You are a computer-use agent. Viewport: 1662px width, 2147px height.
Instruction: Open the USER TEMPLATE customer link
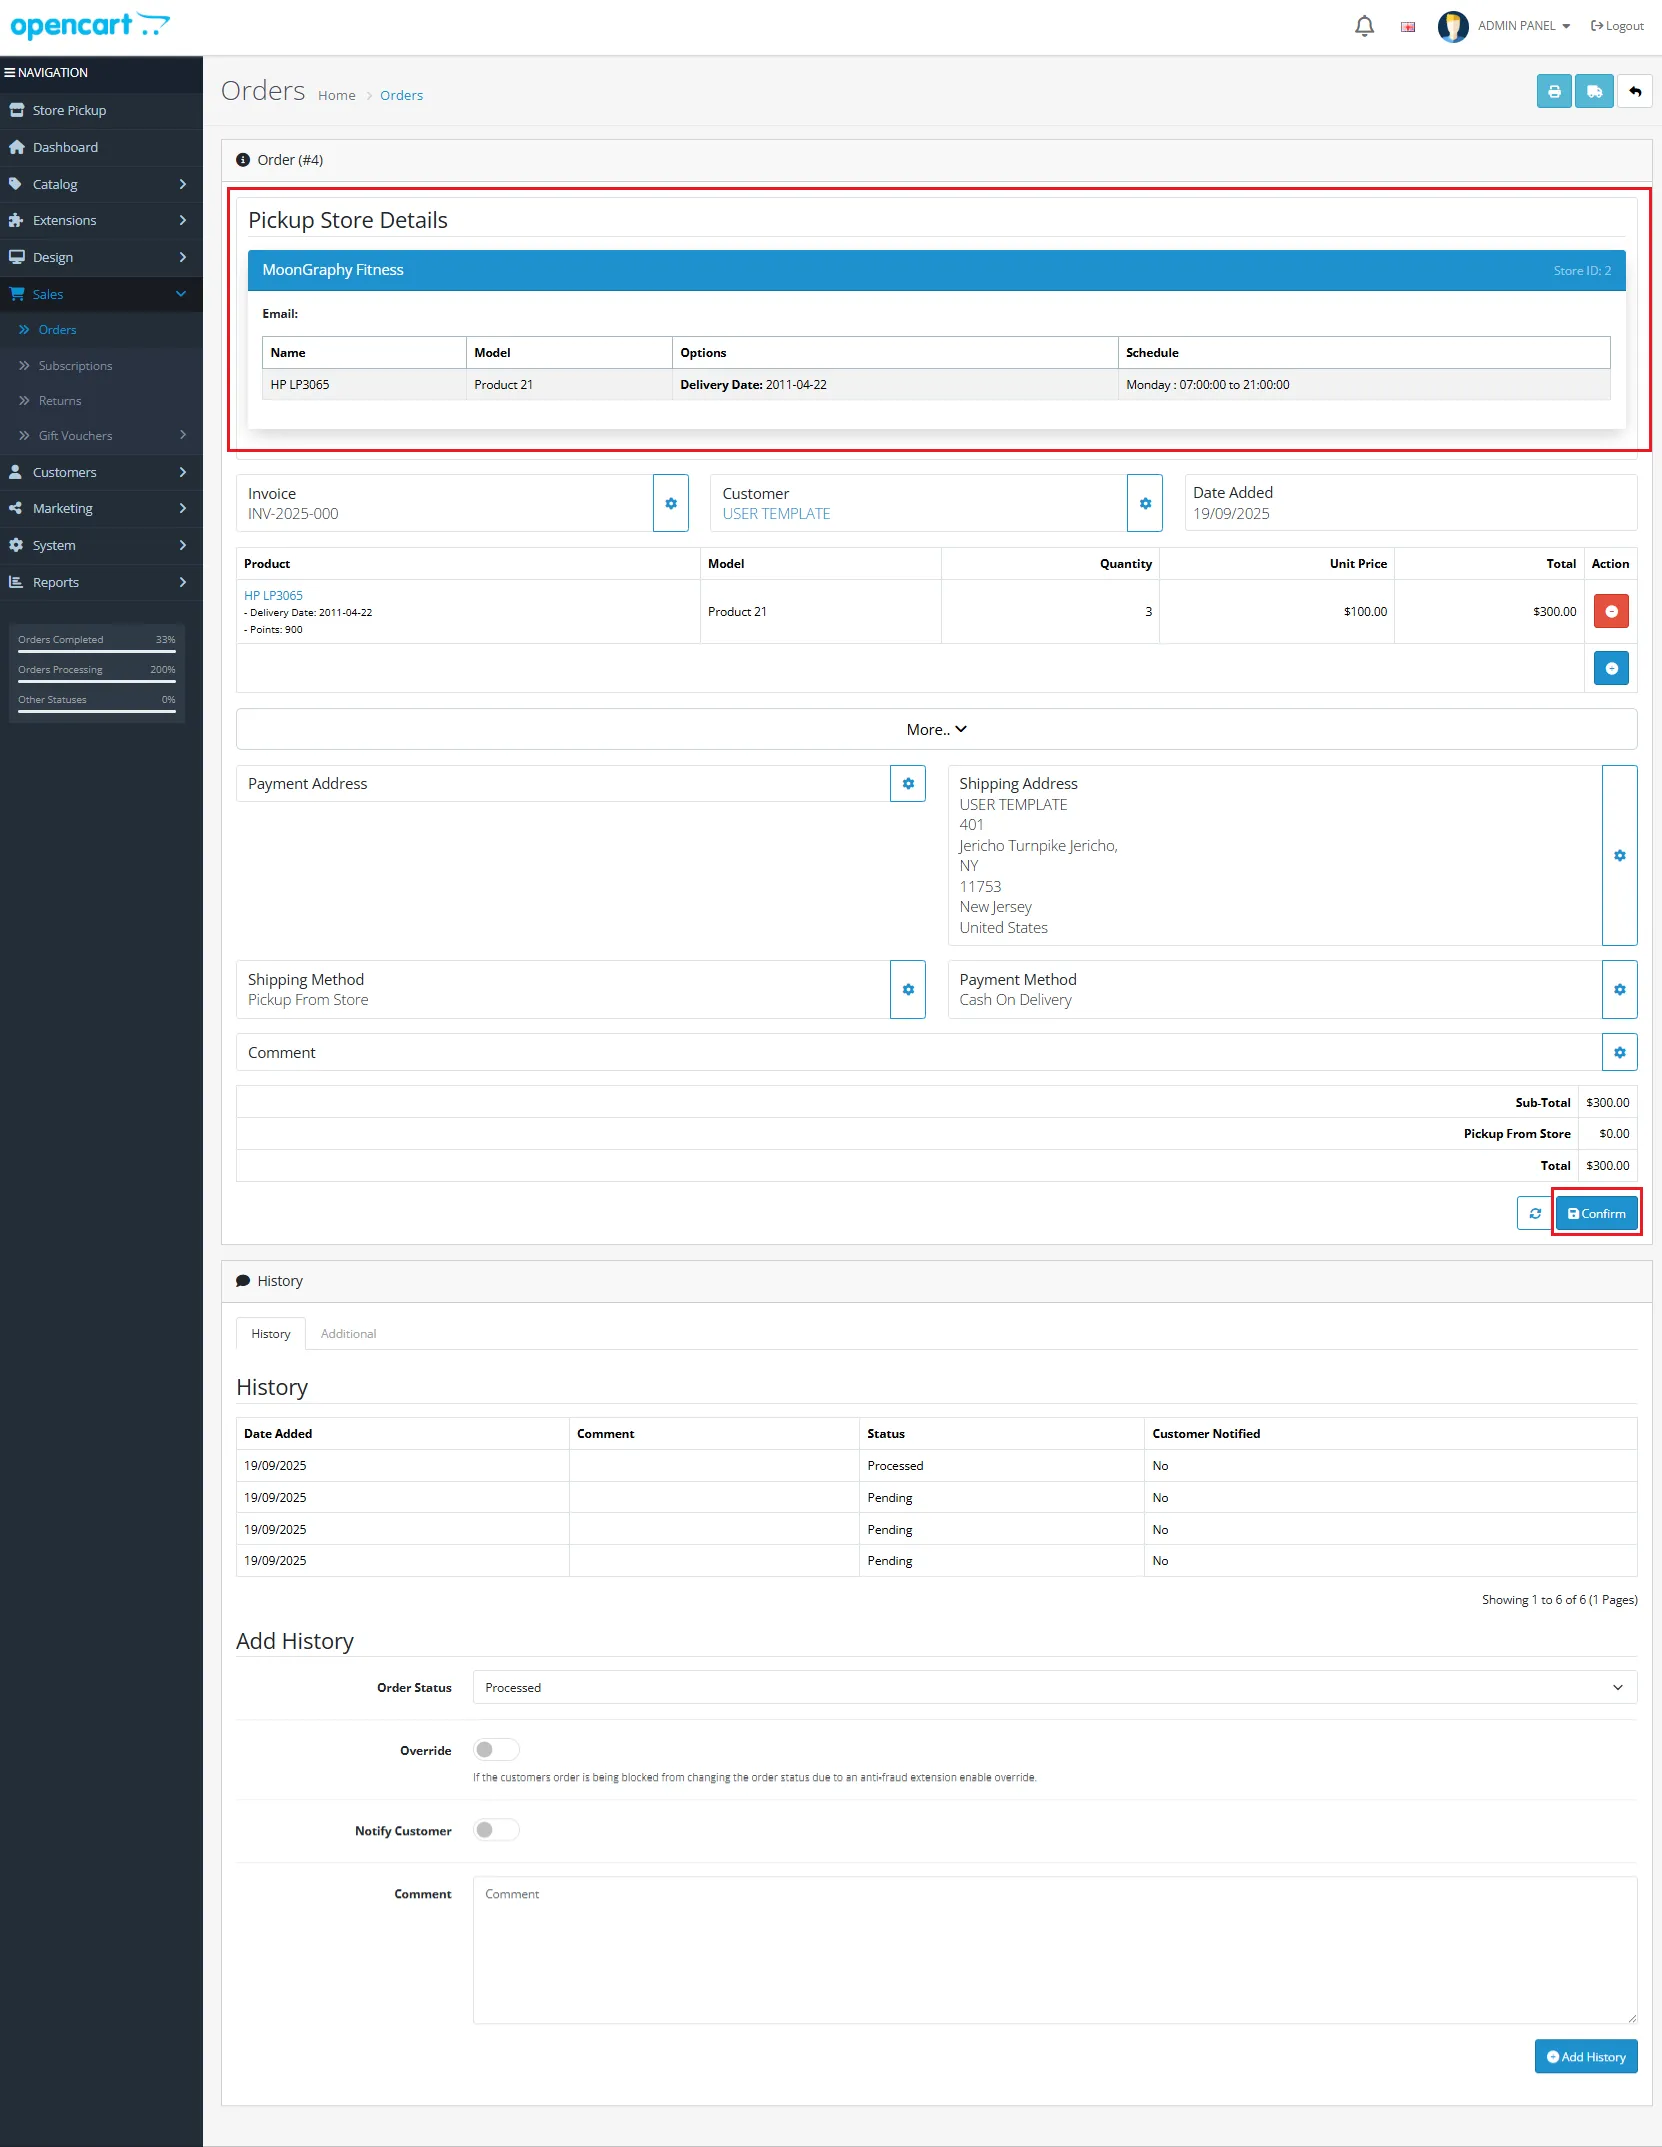776,514
